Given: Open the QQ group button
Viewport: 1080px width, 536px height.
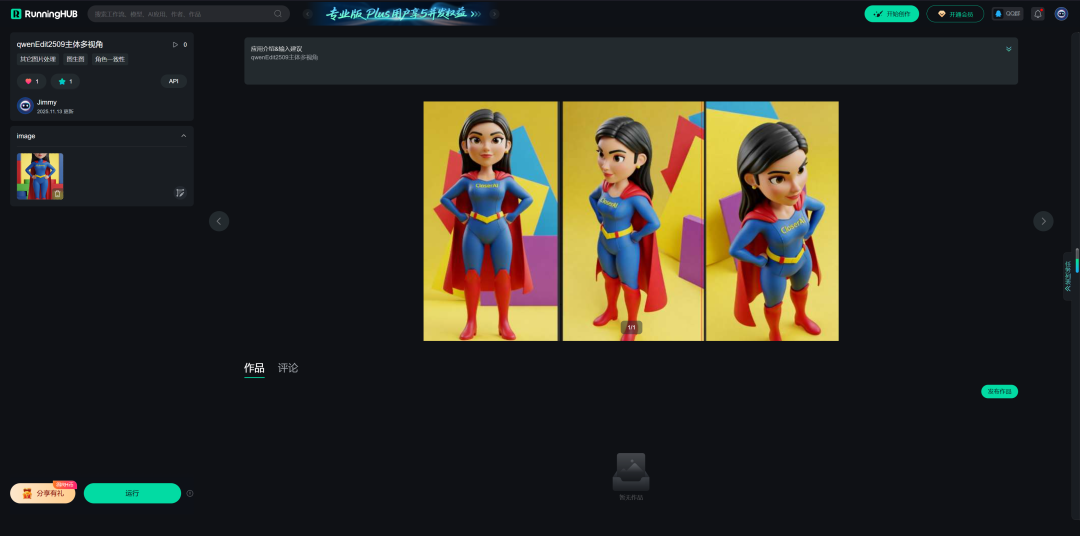Looking at the screenshot, I should [x=1007, y=14].
